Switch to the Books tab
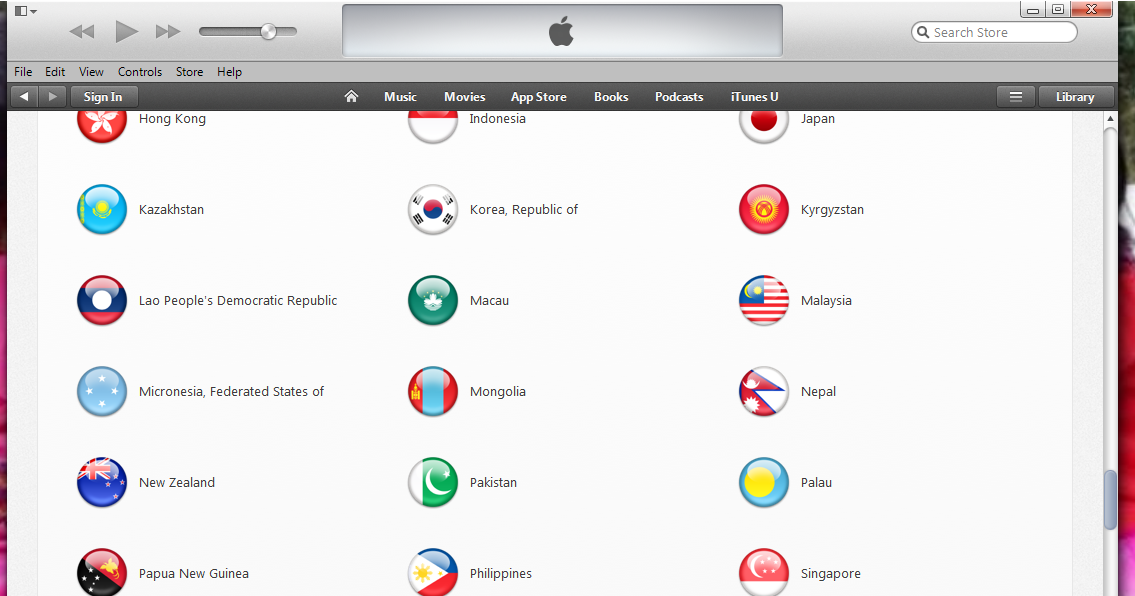 (611, 96)
